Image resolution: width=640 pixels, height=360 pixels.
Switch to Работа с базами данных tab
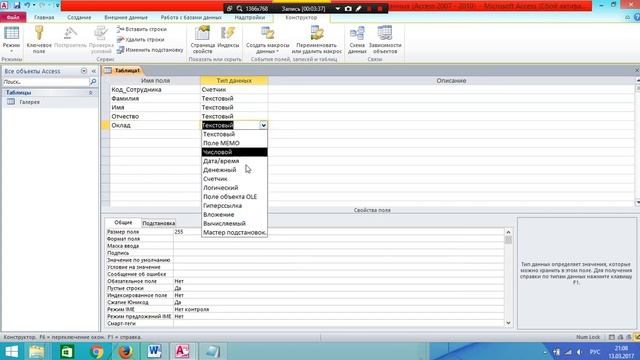tap(191, 18)
